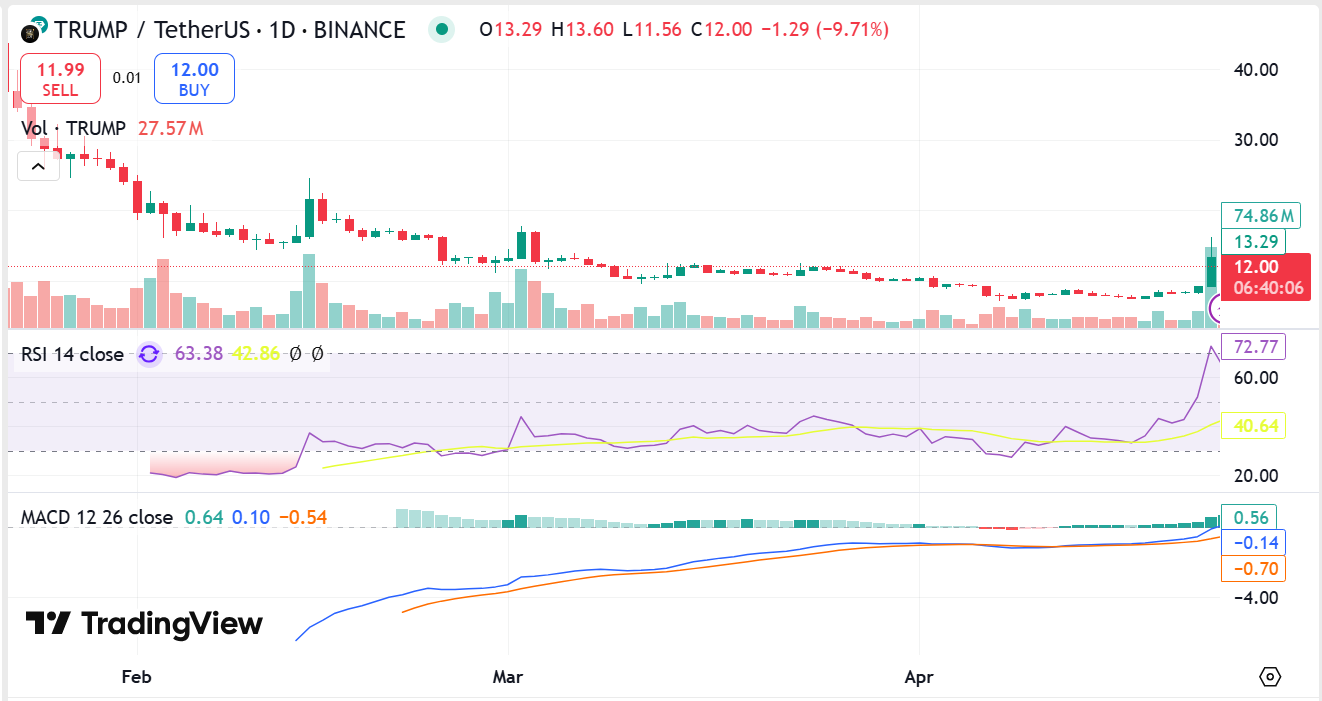Click the yellow 40.64 RSI average label
Image resolution: width=1322 pixels, height=701 pixels.
point(1254,427)
